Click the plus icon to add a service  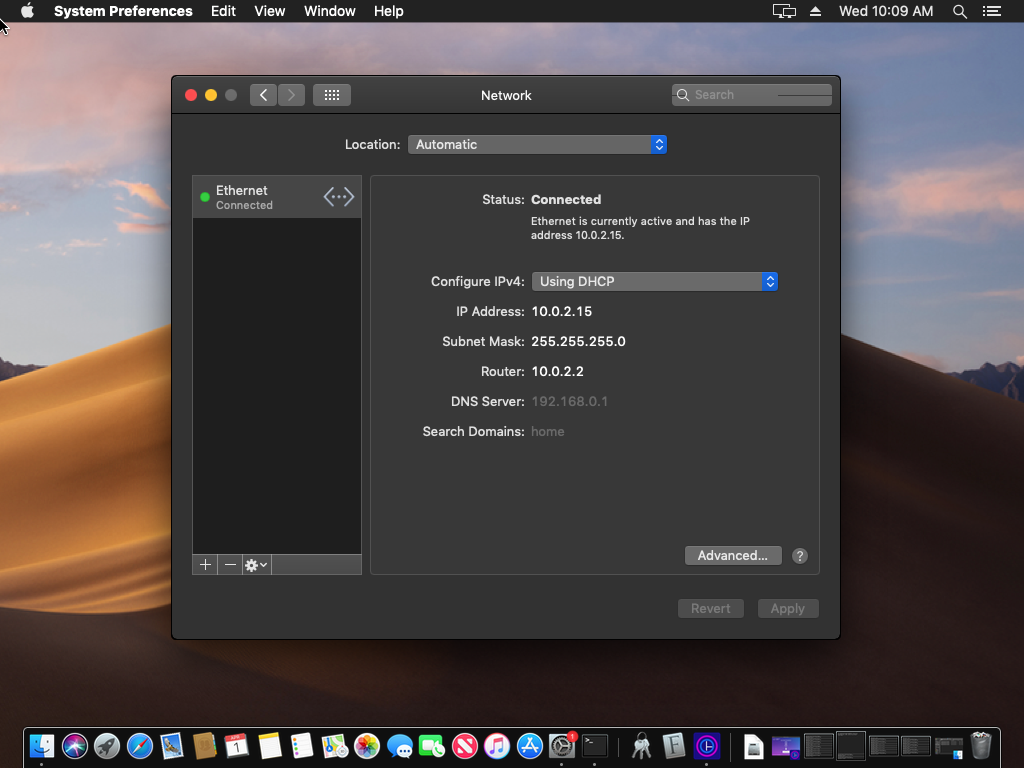coord(205,565)
